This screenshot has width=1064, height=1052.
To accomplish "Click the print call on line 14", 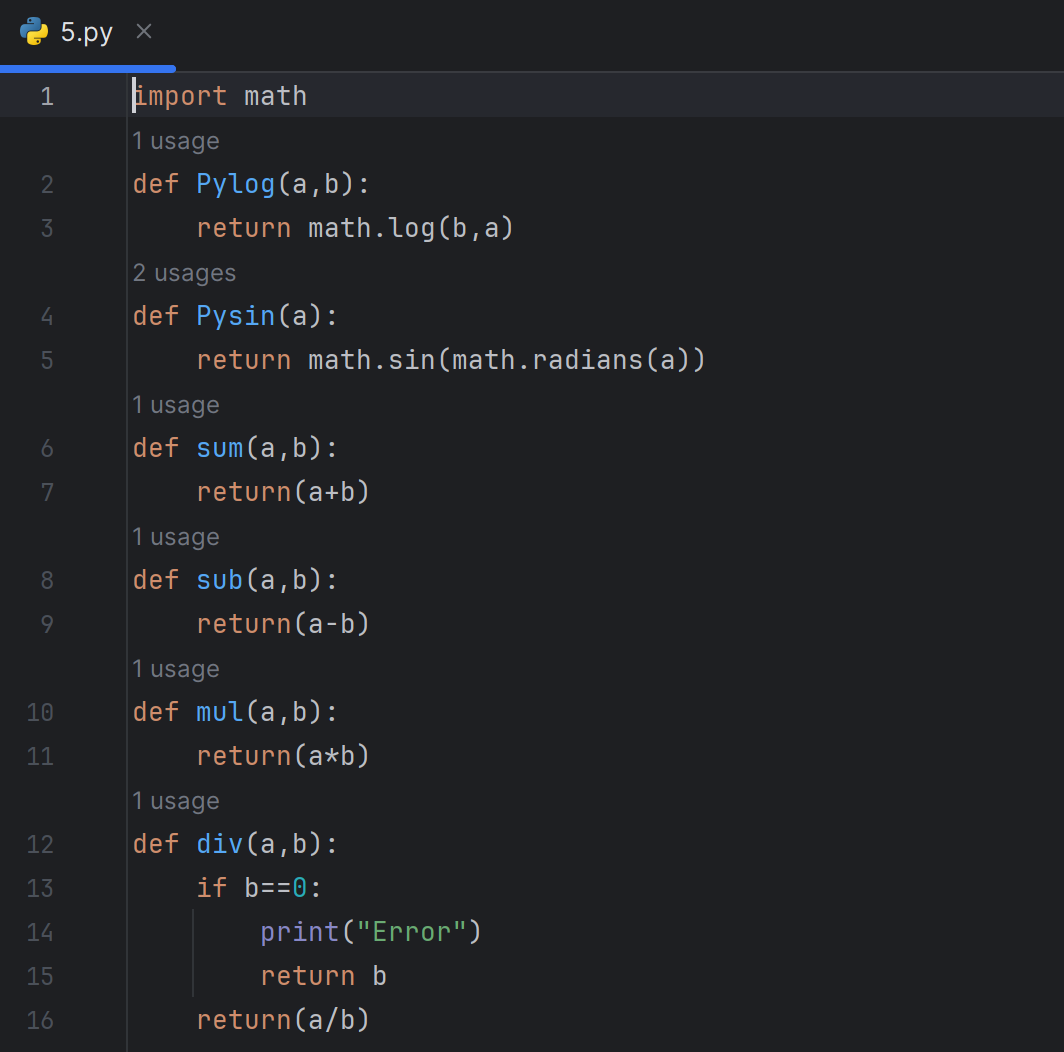I will click(300, 932).
